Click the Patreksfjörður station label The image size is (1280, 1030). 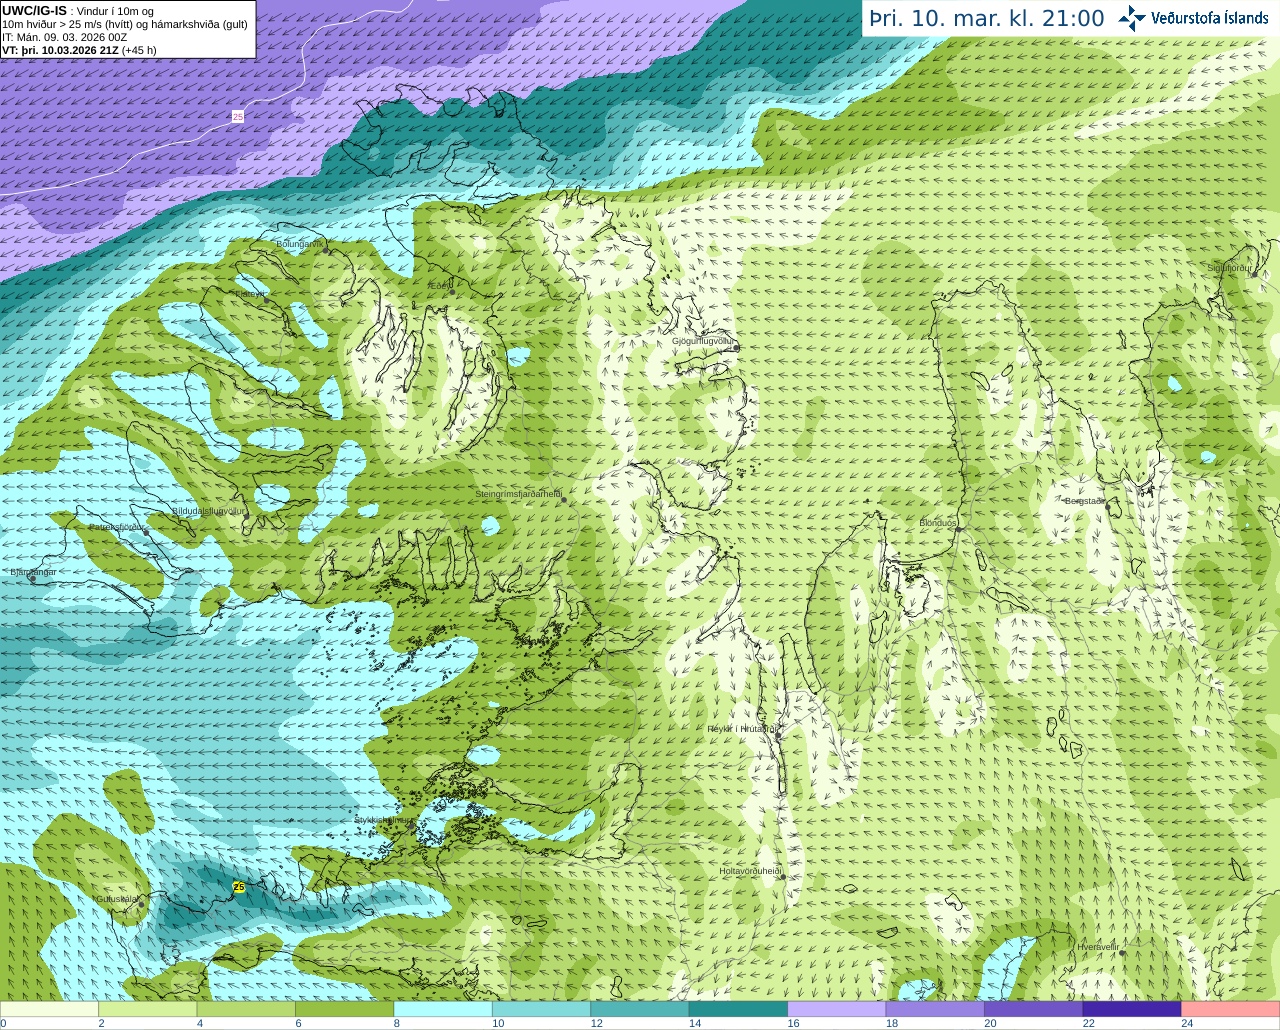click(117, 527)
